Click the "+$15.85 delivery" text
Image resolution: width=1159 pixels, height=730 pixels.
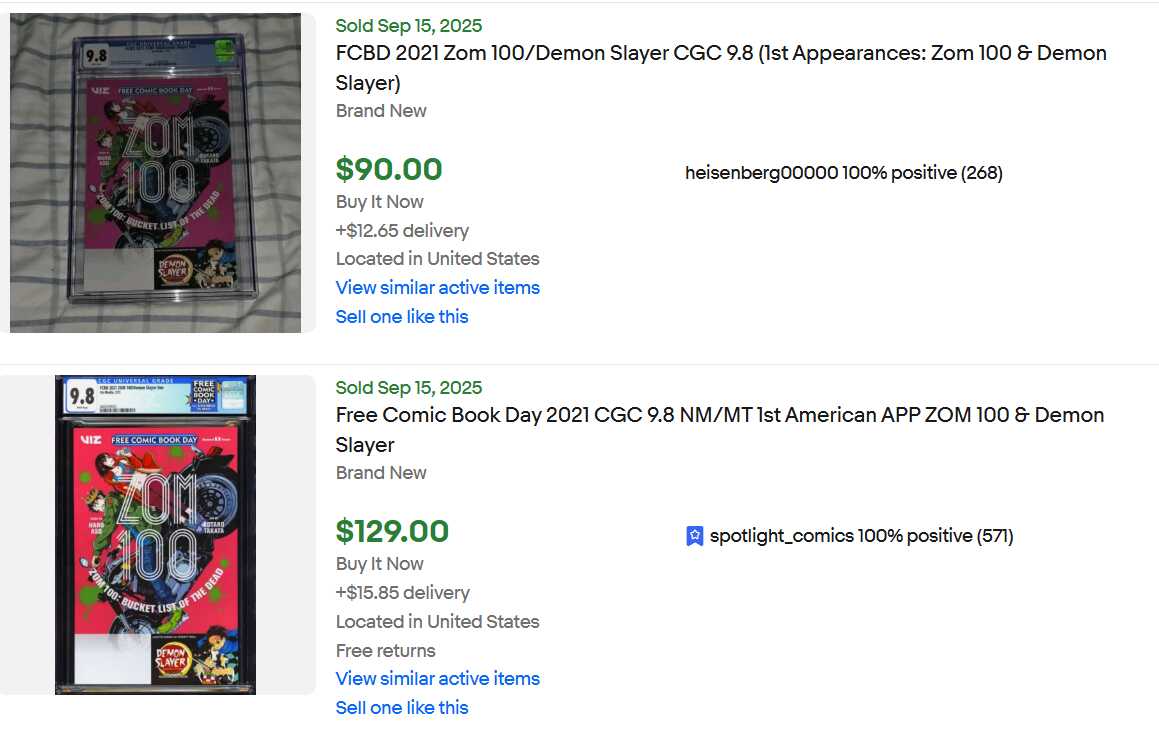[x=402, y=593]
